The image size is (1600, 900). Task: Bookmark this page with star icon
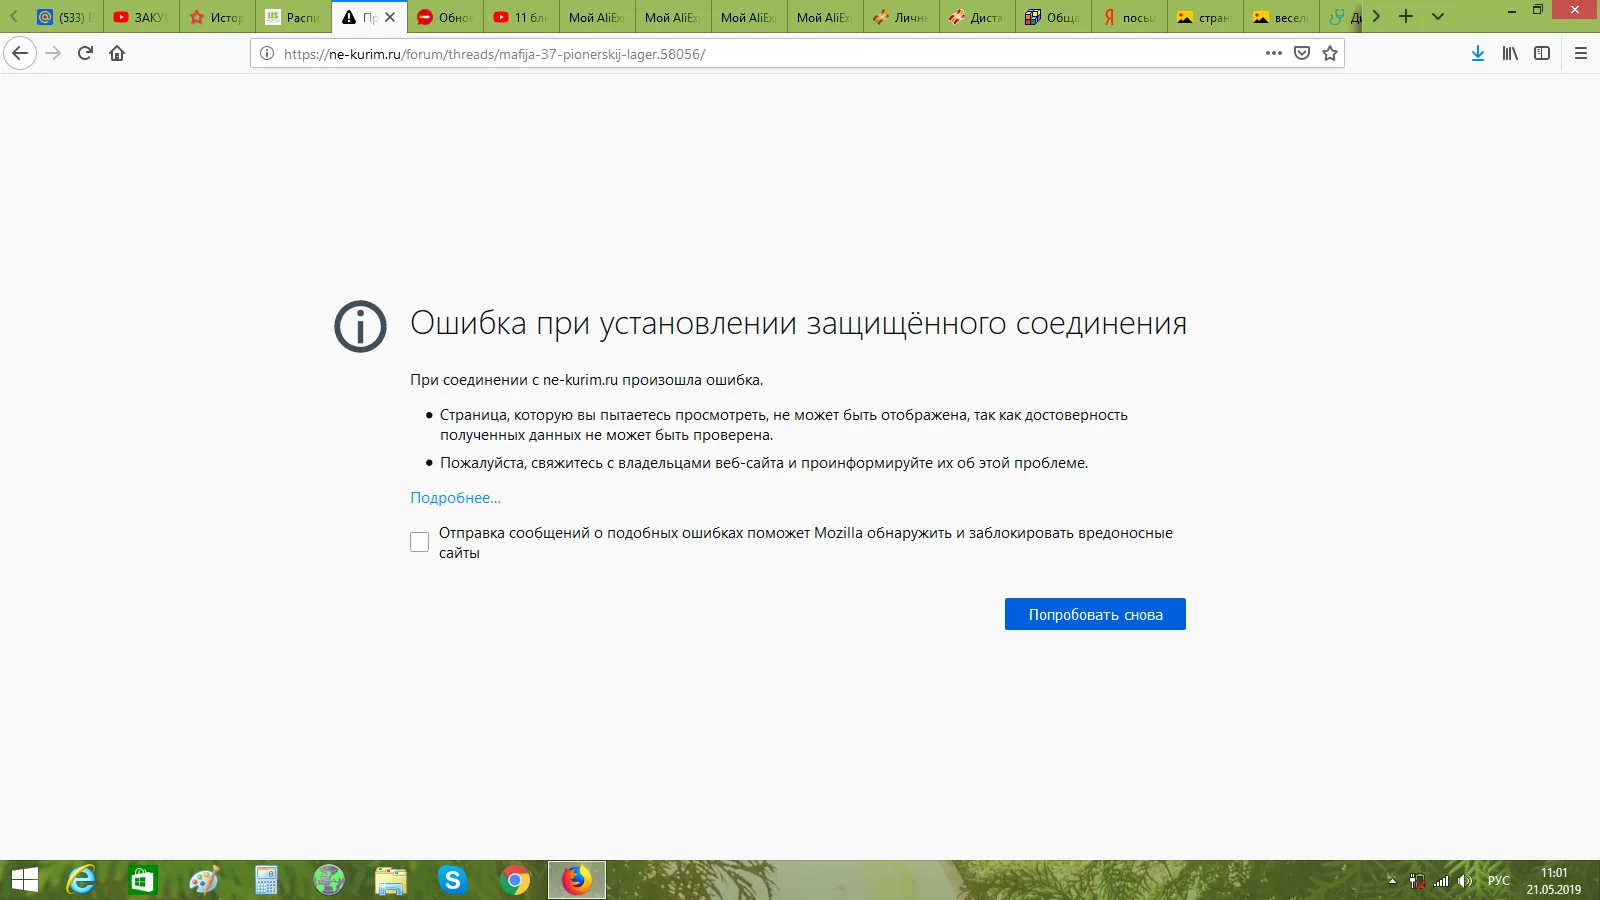(x=1330, y=53)
